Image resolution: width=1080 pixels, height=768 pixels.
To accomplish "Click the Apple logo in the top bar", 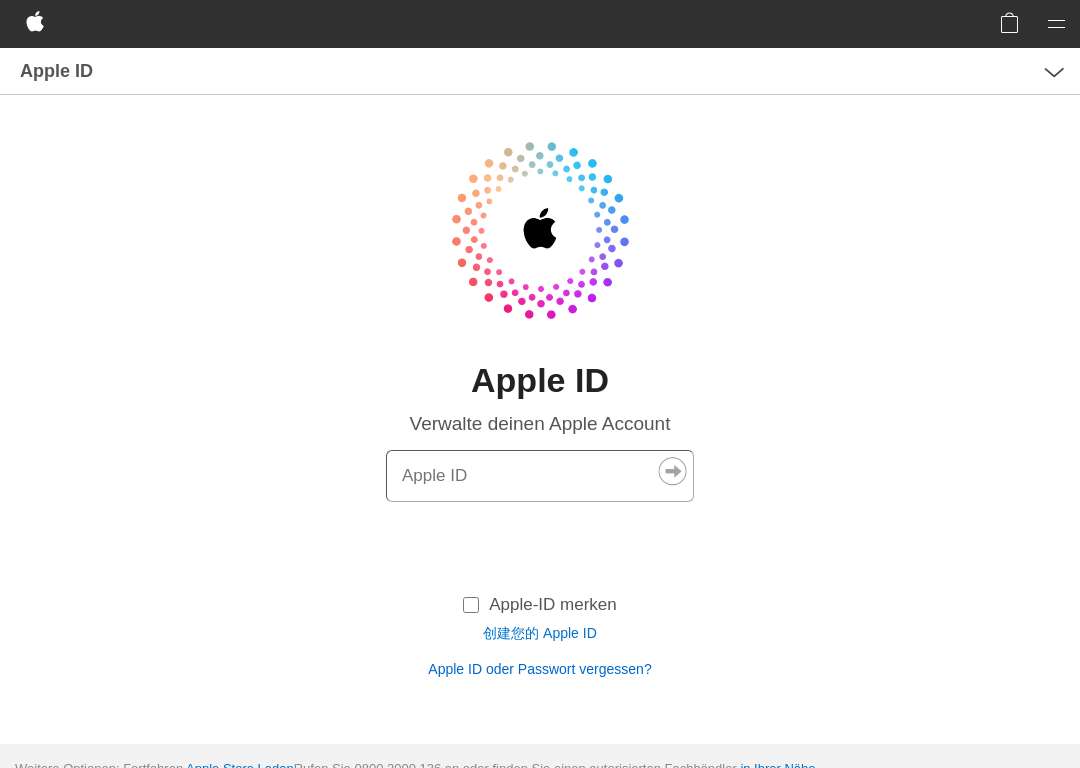I will click(x=35, y=22).
